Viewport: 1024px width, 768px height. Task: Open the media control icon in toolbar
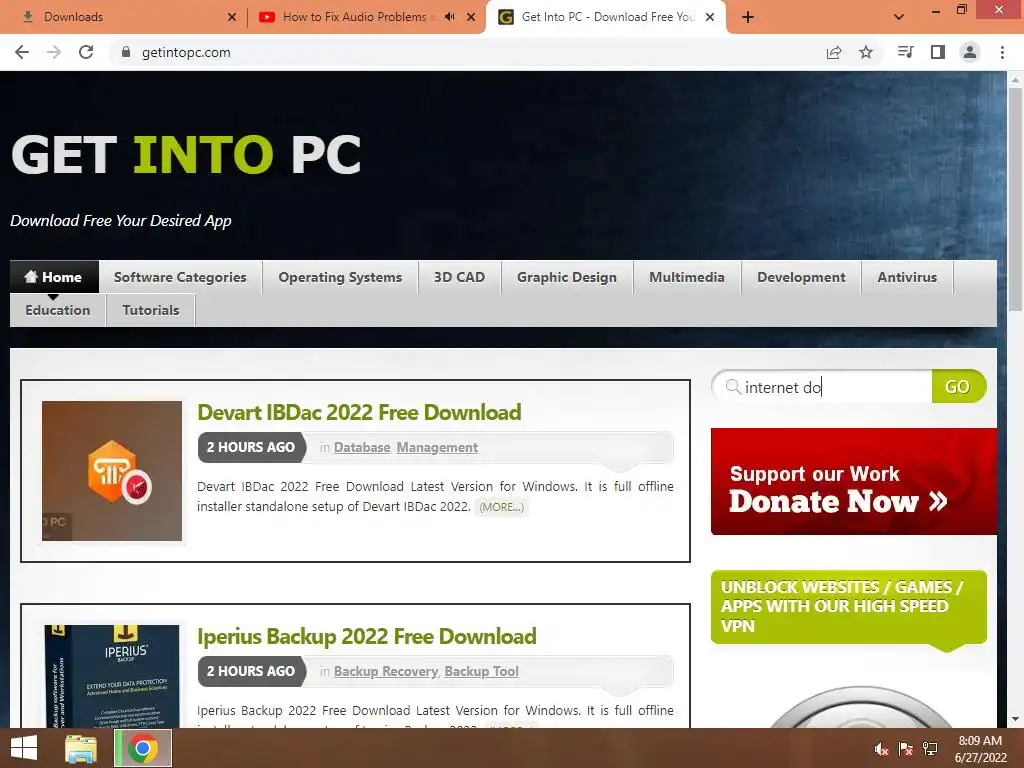pos(905,52)
